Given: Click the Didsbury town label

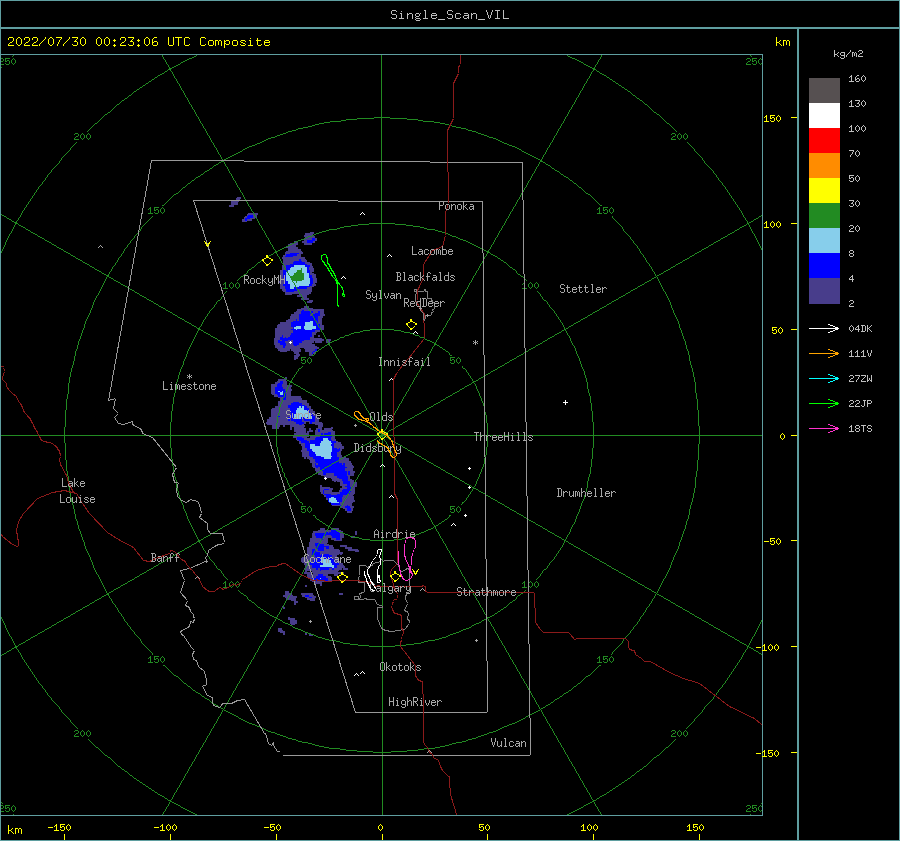Looking at the screenshot, I should pyautogui.click(x=377, y=448).
